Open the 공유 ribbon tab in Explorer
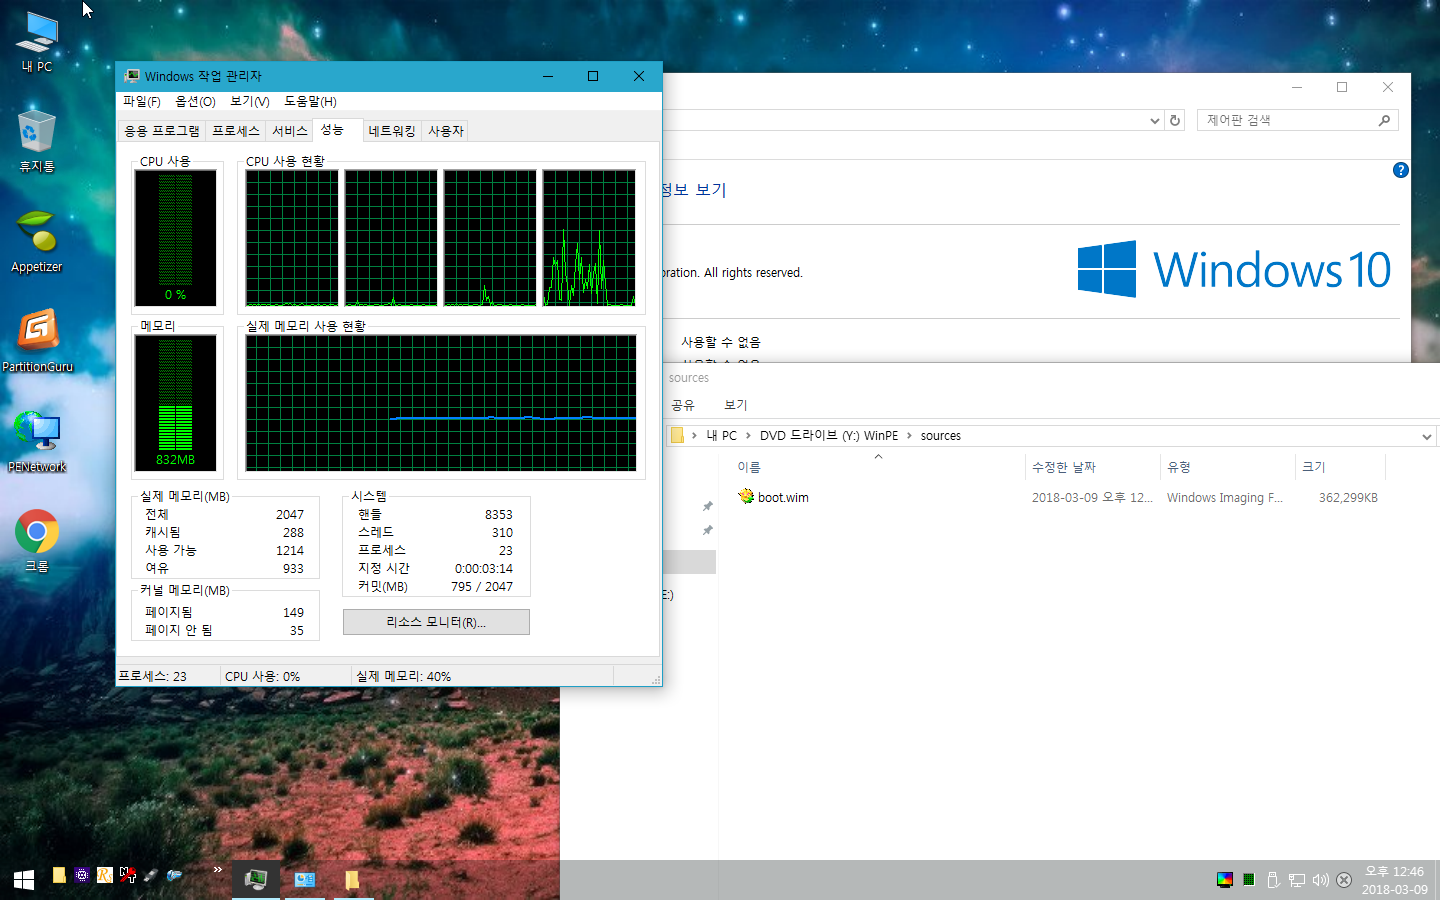 click(683, 405)
